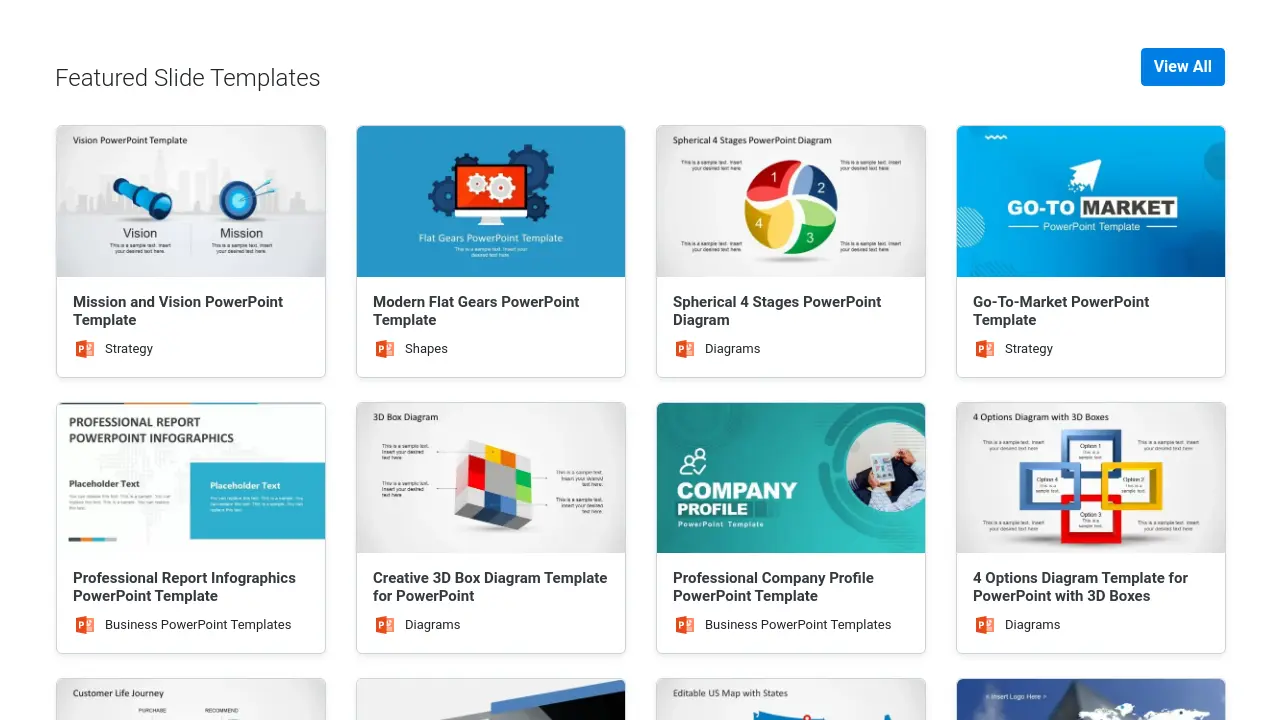This screenshot has height=720, width=1280.
Task: Select Diagrams category under Spherical 4 Stages
Action: click(732, 349)
